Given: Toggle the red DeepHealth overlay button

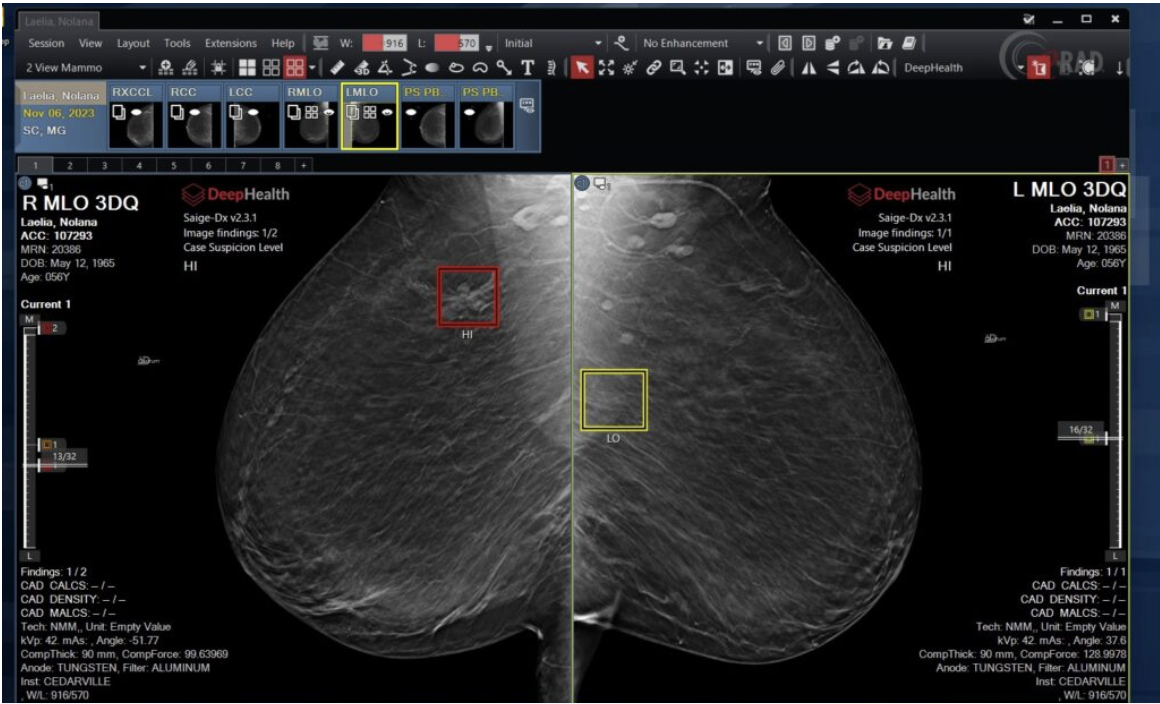Looking at the screenshot, I should pos(1040,68).
